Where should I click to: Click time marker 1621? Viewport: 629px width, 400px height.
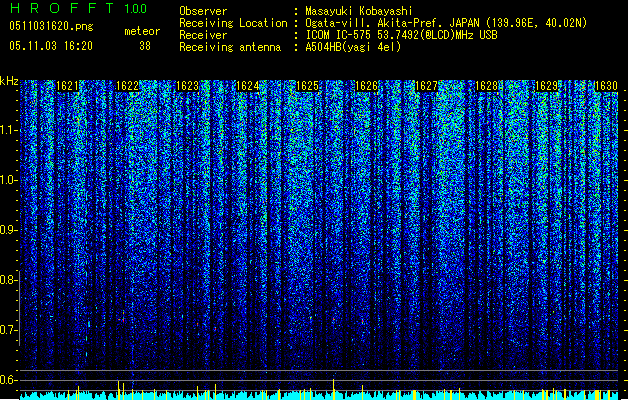[67, 86]
